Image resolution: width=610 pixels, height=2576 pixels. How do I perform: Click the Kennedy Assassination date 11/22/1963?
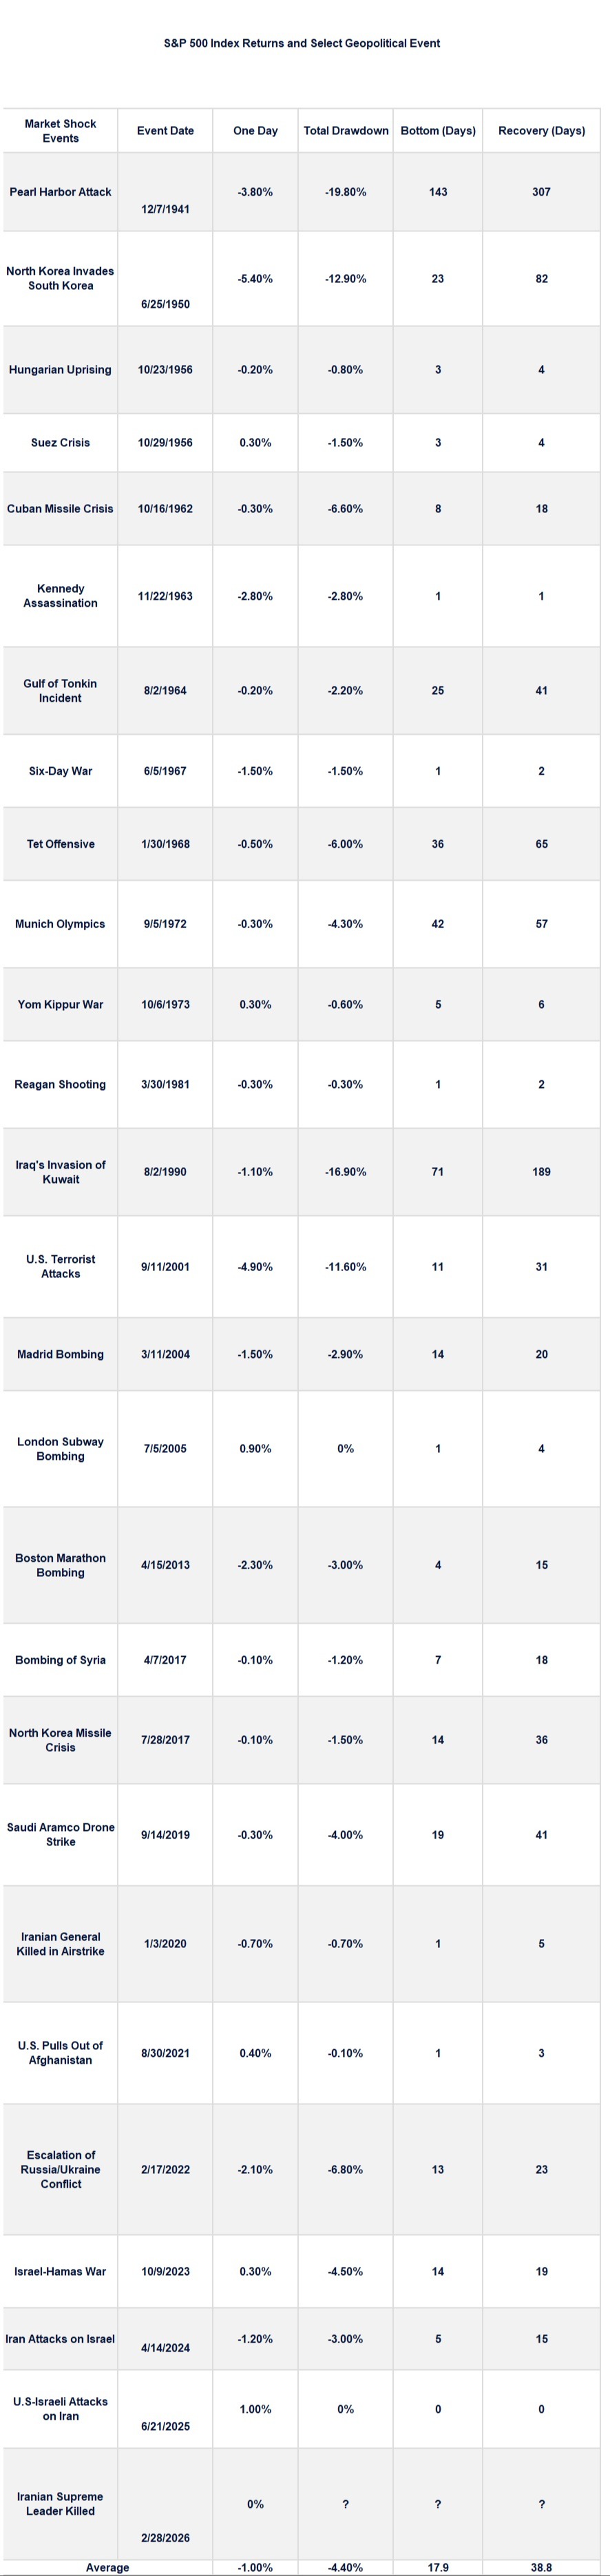pos(165,596)
